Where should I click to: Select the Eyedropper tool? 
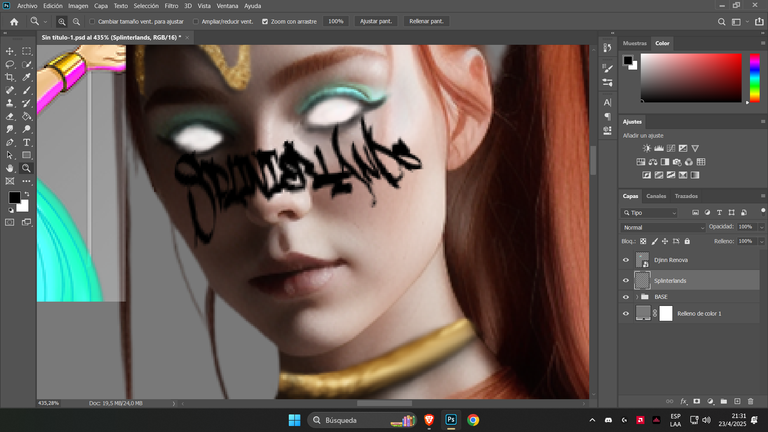coord(26,77)
